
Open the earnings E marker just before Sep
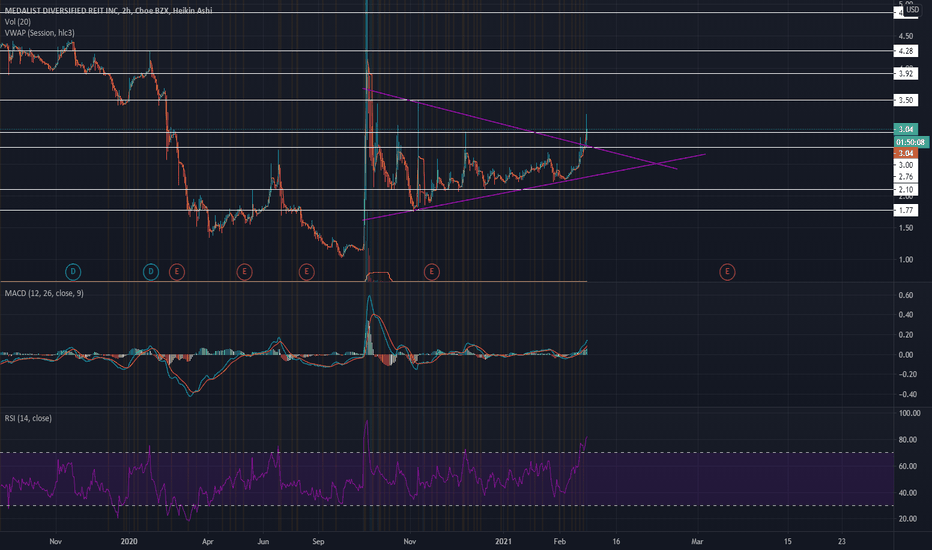click(306, 272)
